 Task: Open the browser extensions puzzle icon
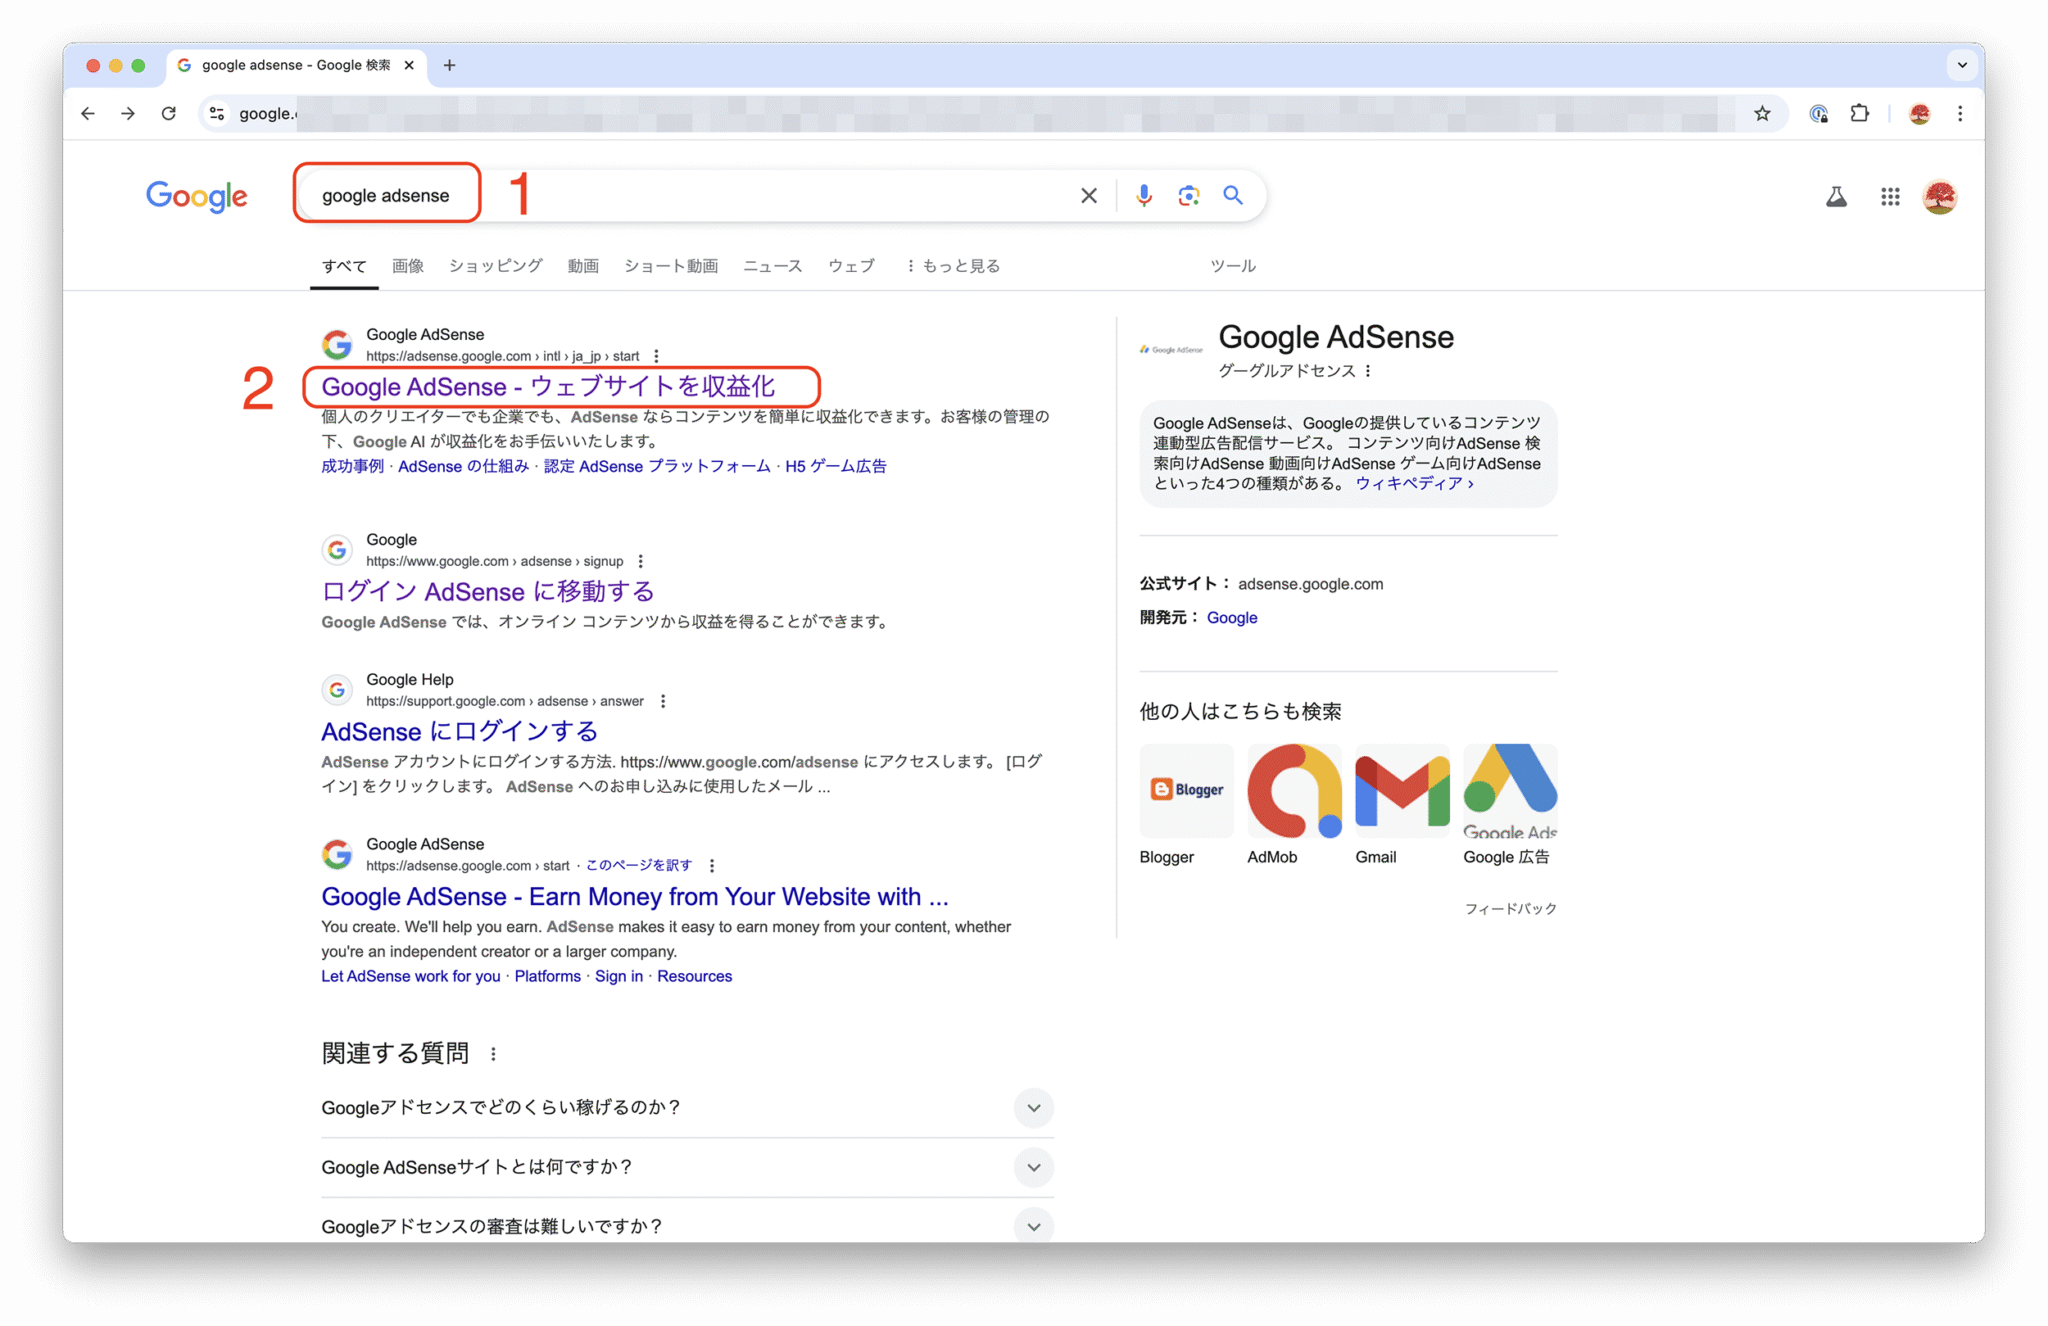pyautogui.click(x=1860, y=113)
